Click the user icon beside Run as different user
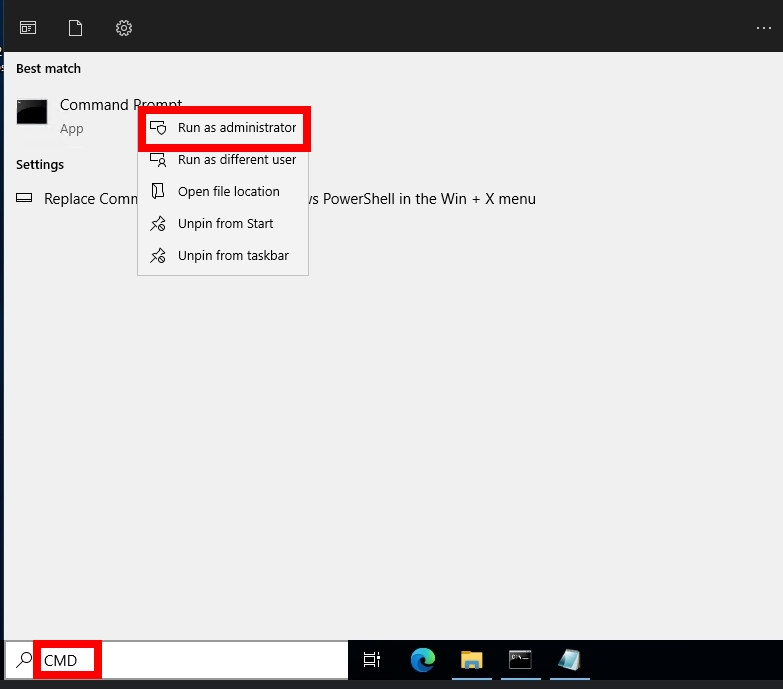This screenshot has width=783, height=689. [x=158, y=160]
